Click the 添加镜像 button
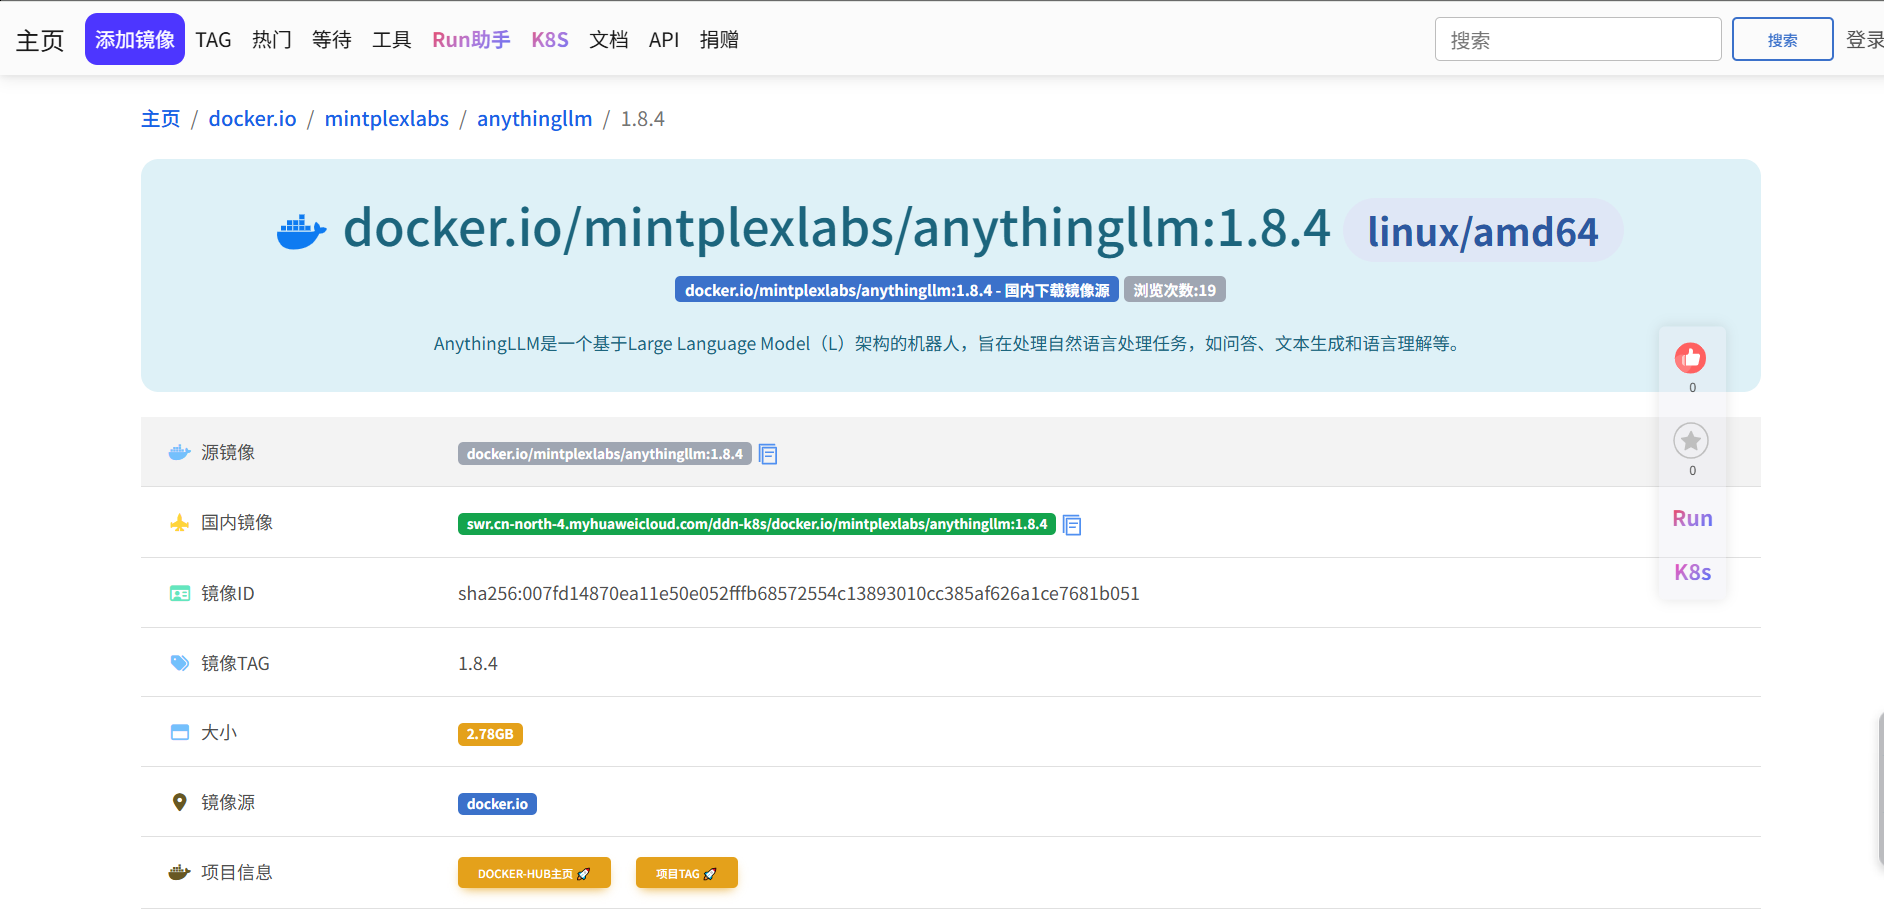 click(x=135, y=39)
